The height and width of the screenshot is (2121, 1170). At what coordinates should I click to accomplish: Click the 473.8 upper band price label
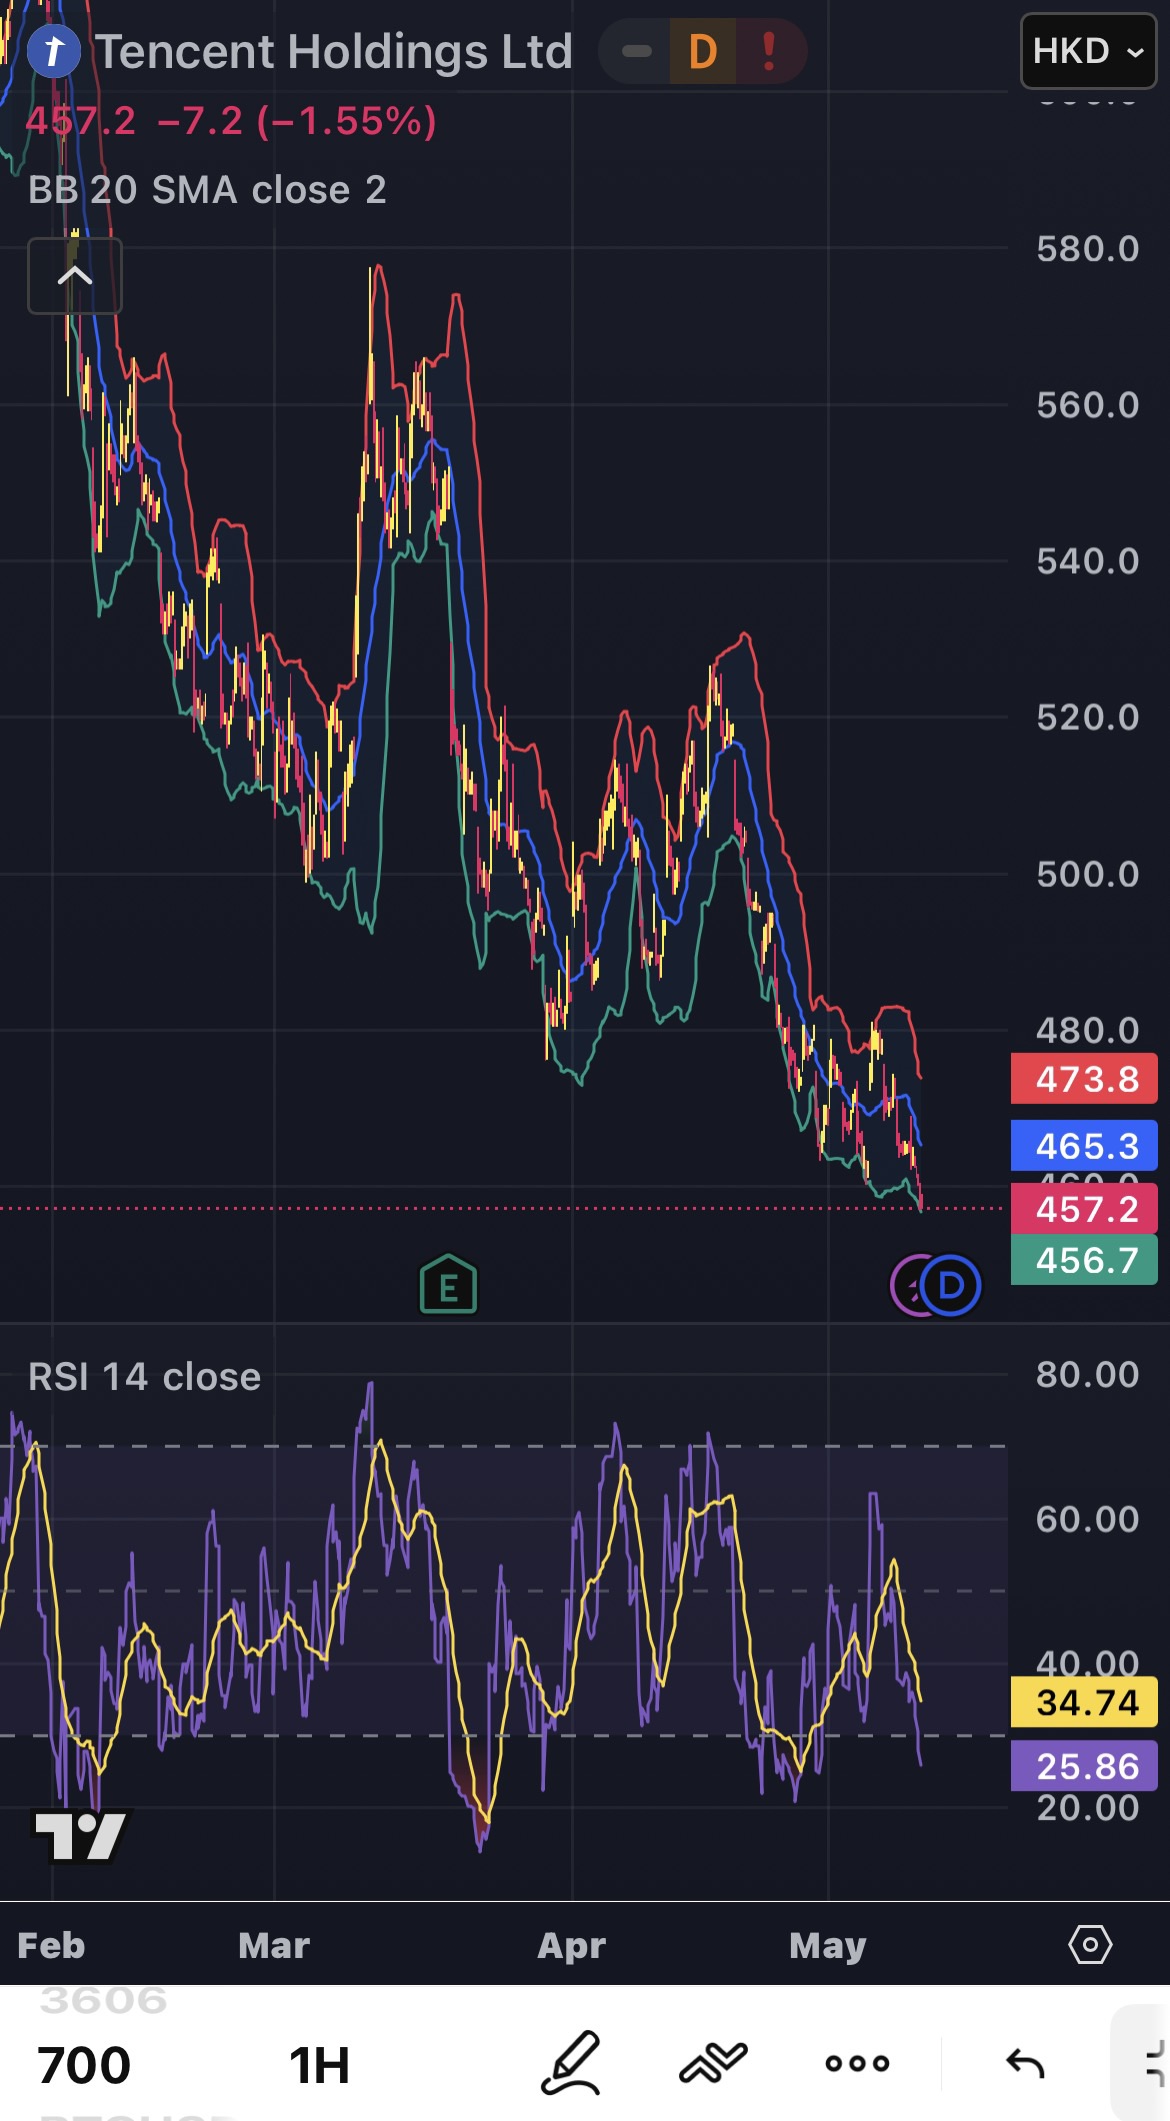point(1085,1079)
